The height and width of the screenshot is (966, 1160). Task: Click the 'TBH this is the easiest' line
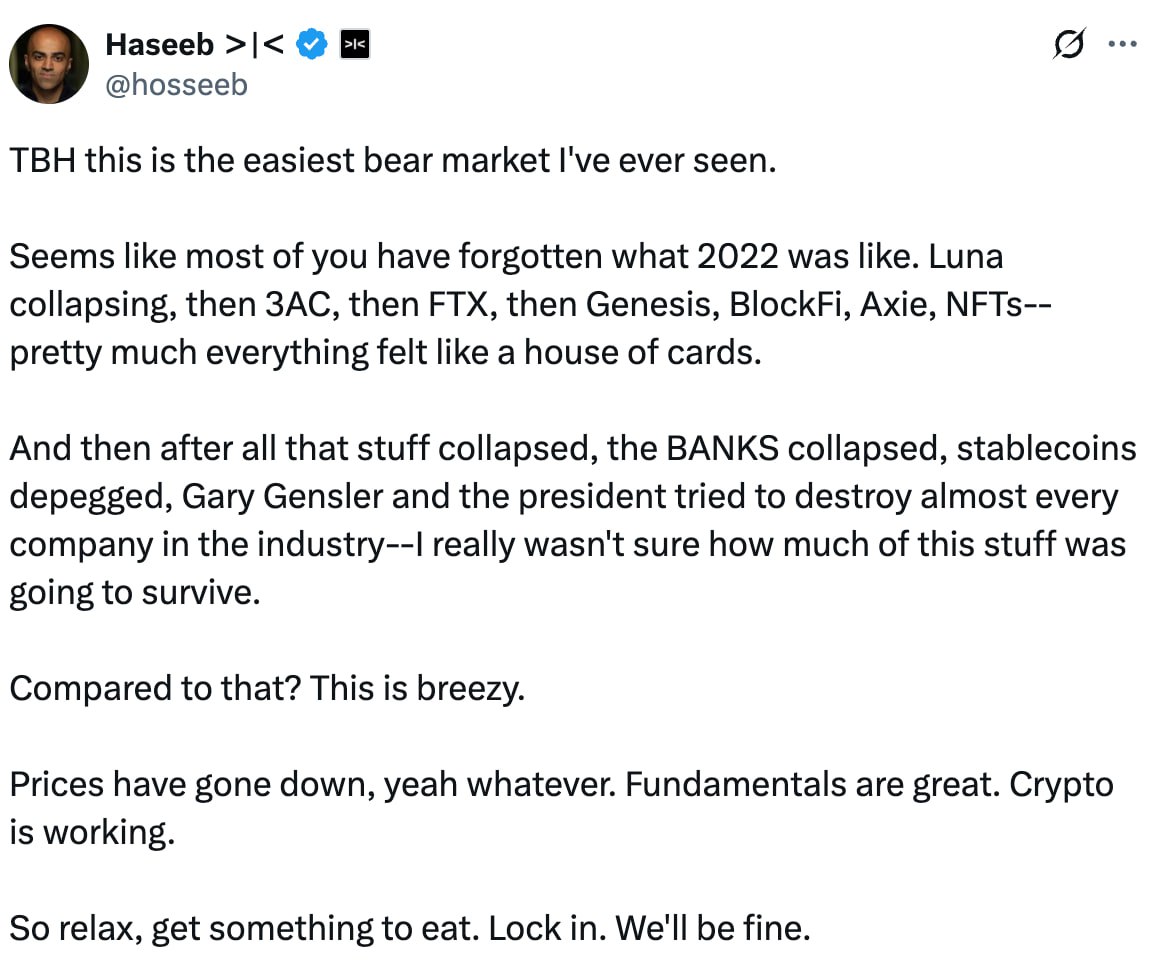click(x=392, y=160)
